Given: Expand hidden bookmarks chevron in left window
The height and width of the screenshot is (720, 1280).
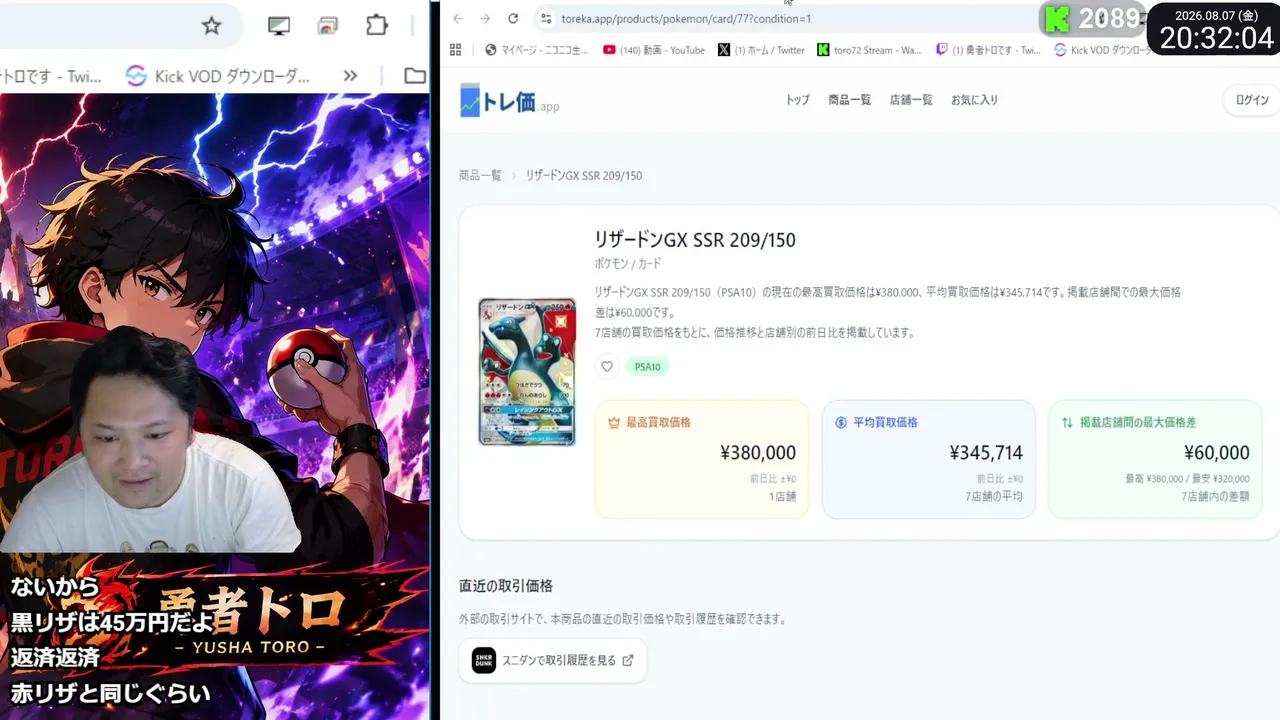Looking at the screenshot, I should (x=350, y=76).
